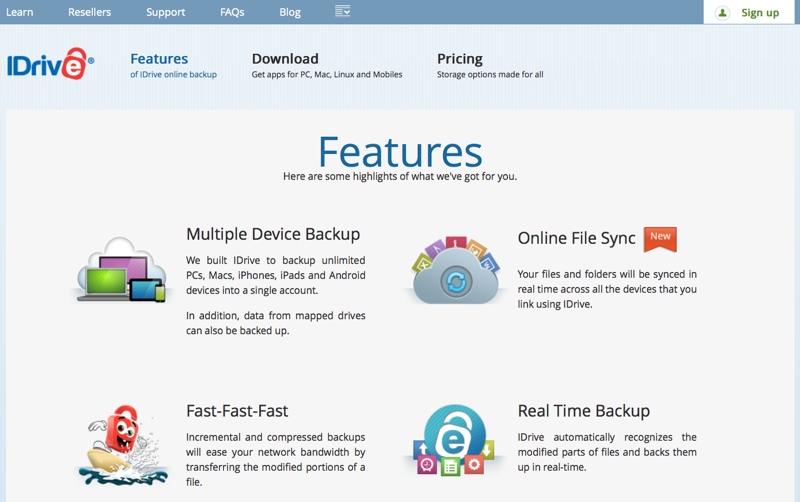The image size is (800, 502).
Task: Click the 'In addition, data from mapped drives' paragraph
Action: 276,323
